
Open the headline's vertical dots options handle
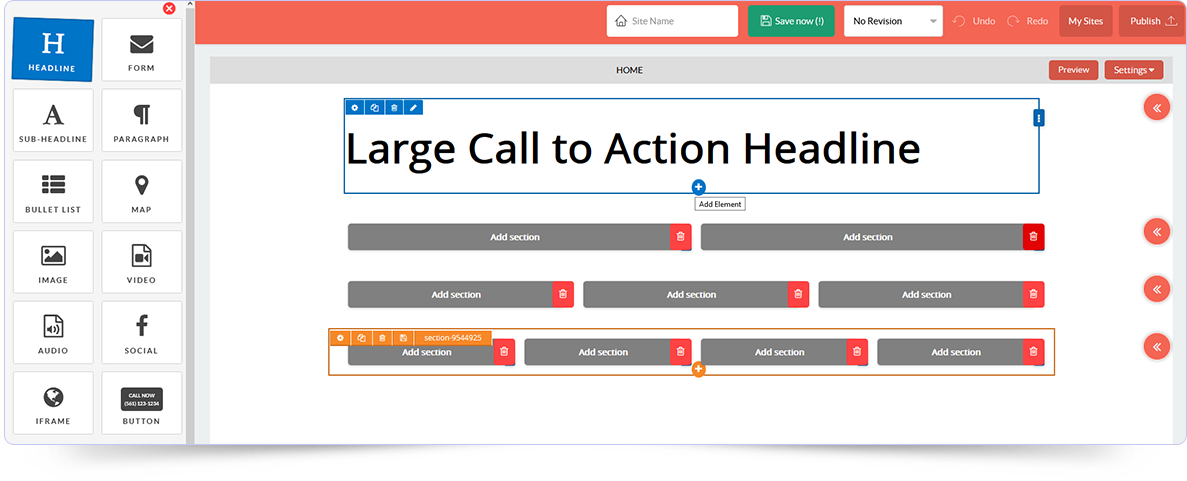click(1039, 118)
